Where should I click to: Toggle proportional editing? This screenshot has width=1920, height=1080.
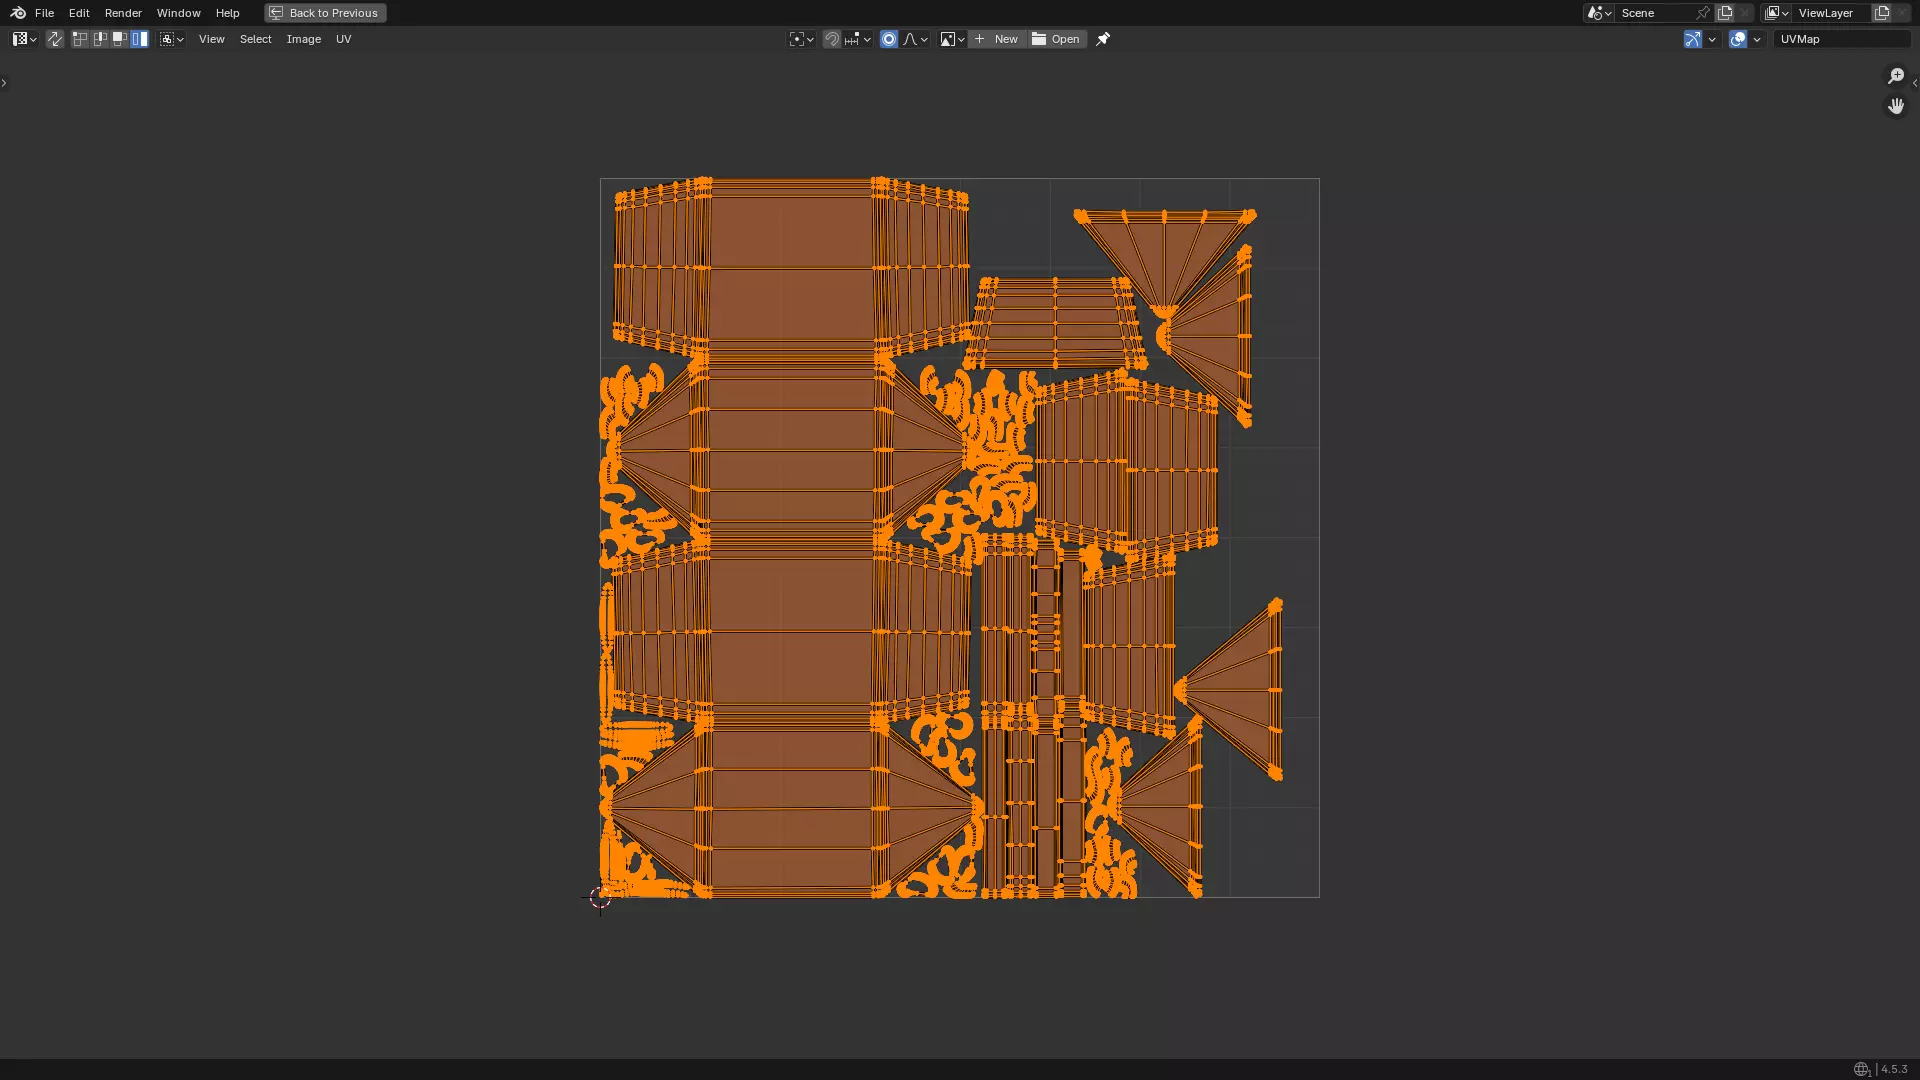pyautogui.click(x=889, y=39)
